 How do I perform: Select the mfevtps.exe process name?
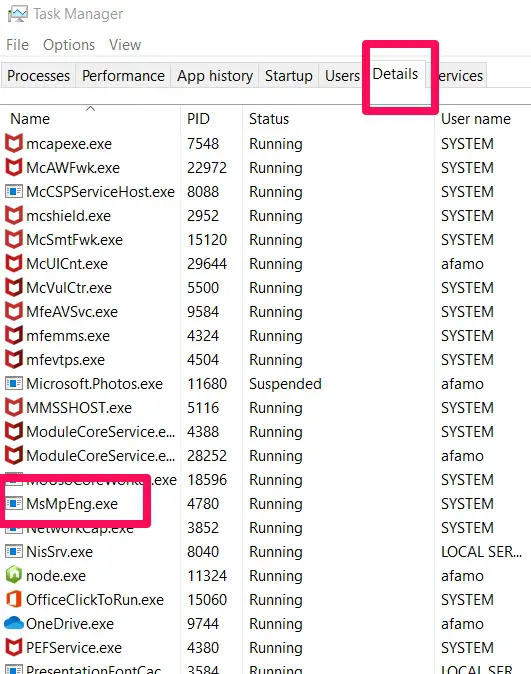tap(65, 360)
